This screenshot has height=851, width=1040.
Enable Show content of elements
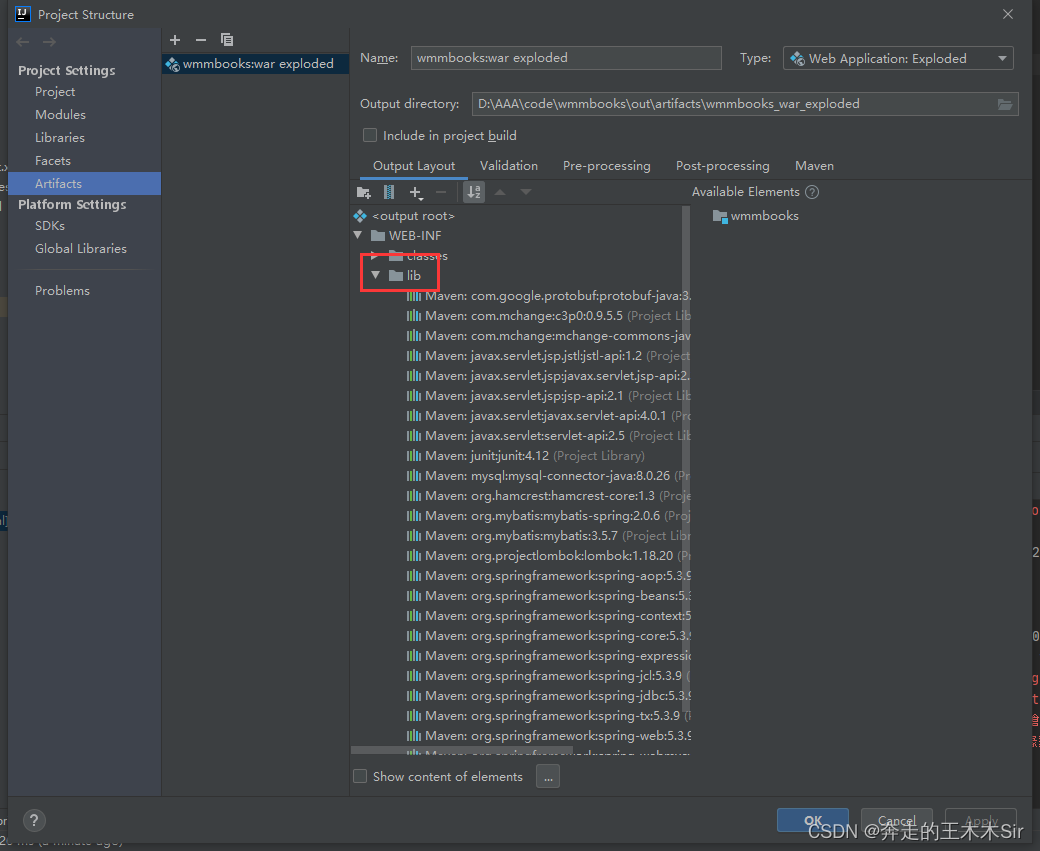click(360, 776)
